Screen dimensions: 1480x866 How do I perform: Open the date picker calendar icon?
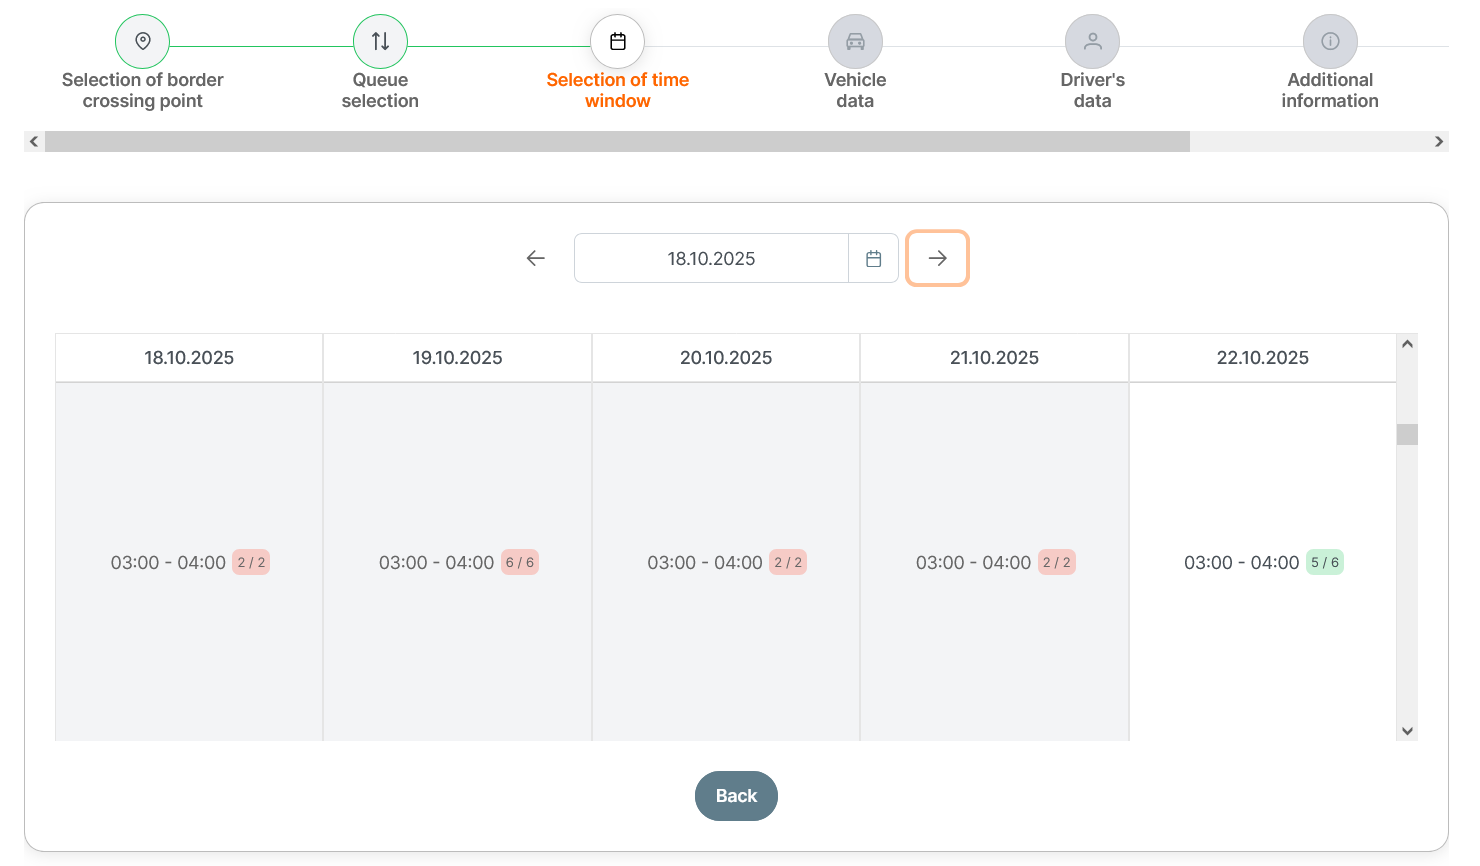point(873,259)
